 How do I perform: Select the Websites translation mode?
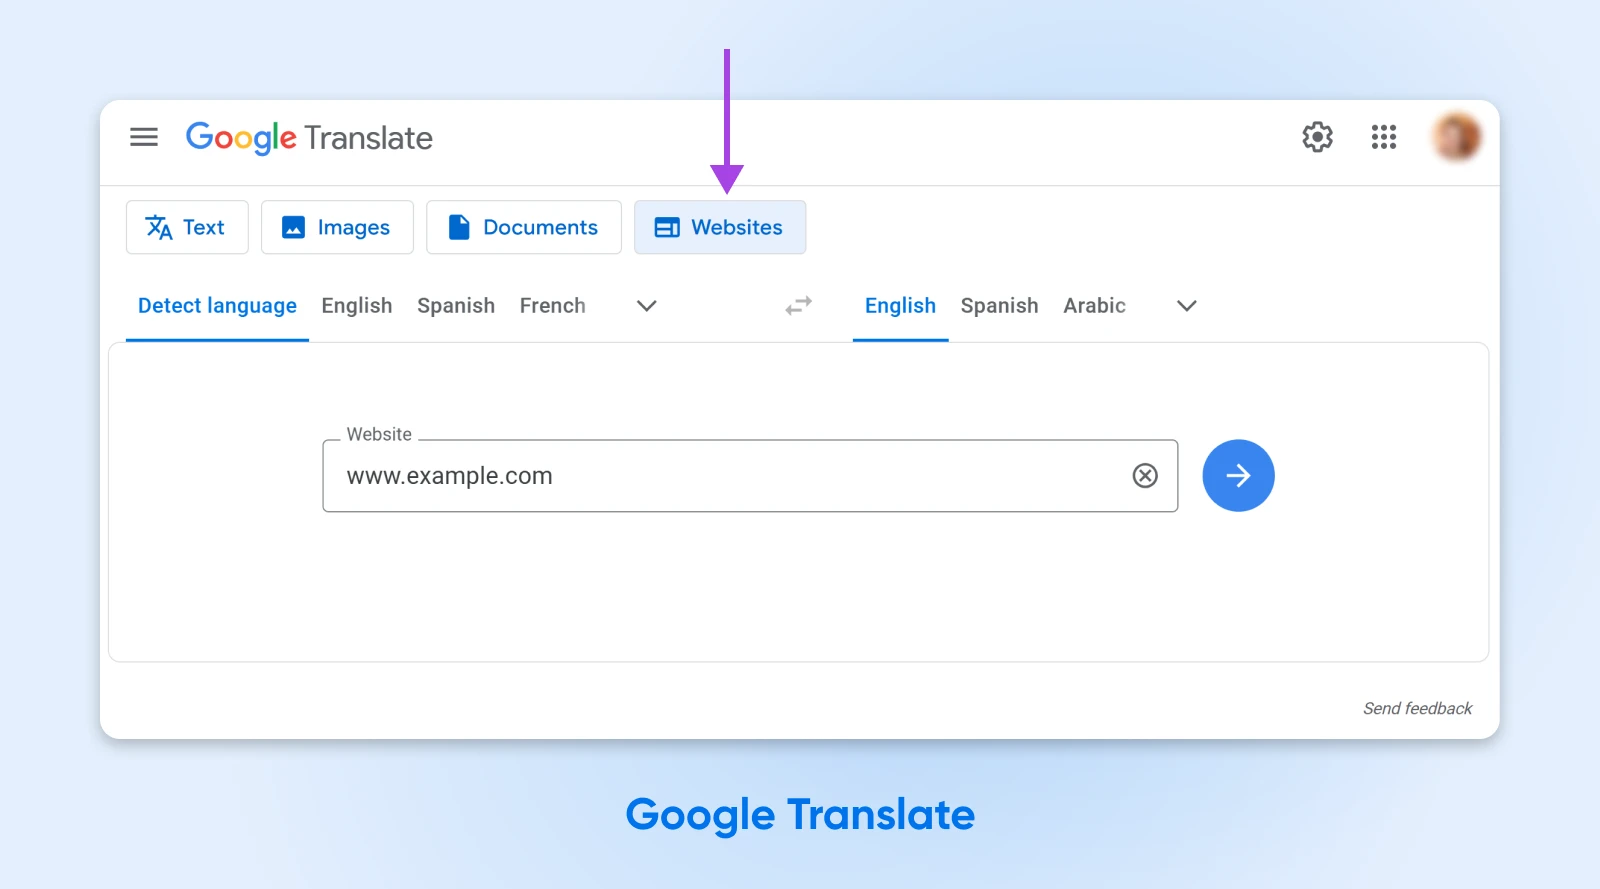(719, 228)
